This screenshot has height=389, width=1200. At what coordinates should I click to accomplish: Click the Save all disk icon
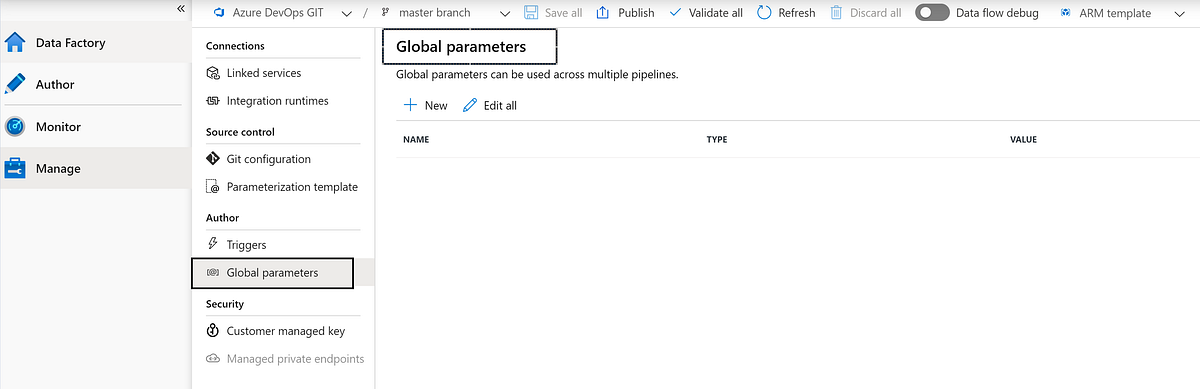(531, 13)
